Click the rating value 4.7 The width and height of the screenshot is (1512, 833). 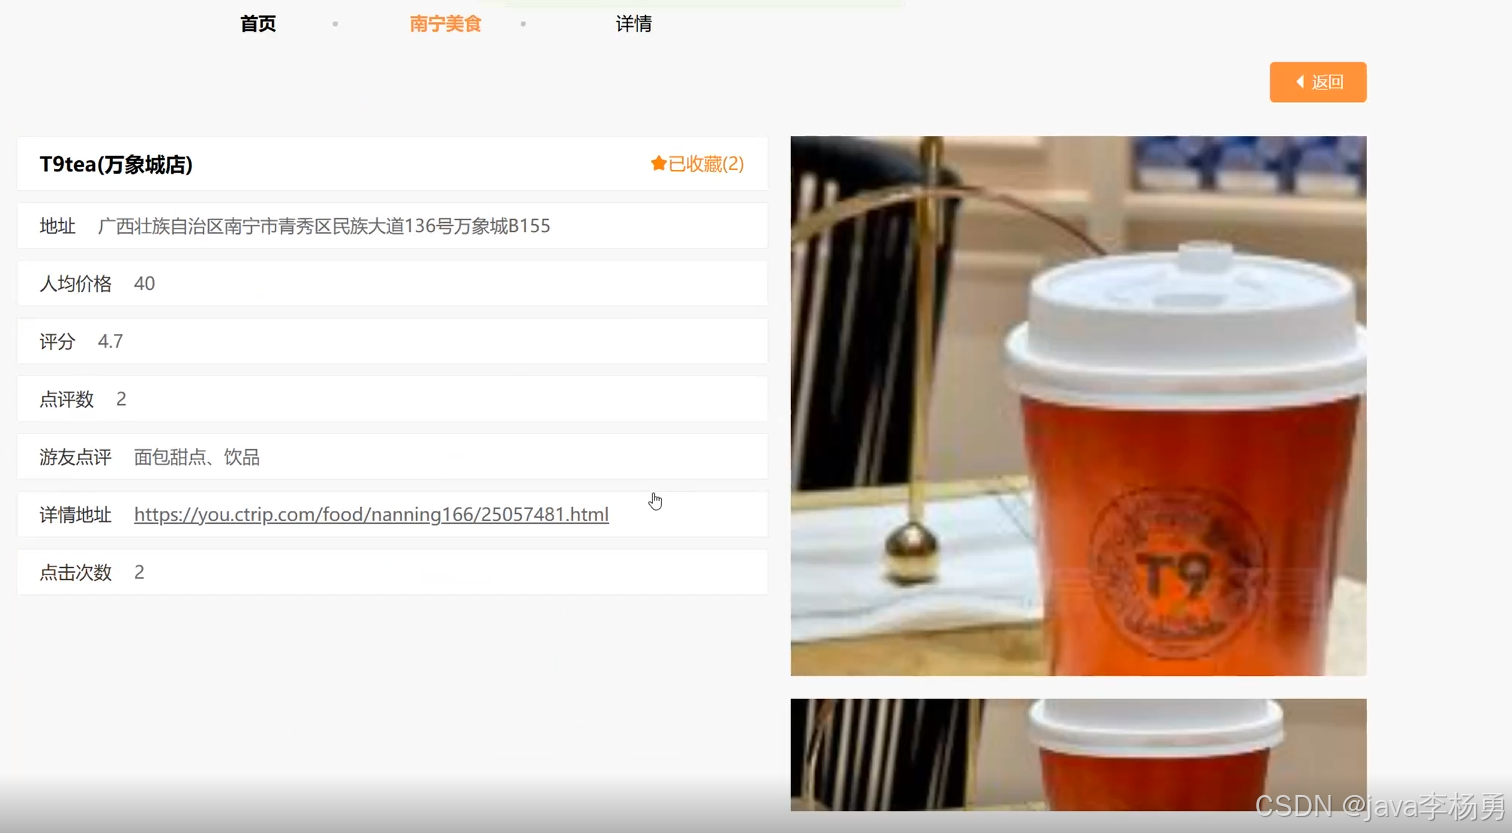coord(110,342)
